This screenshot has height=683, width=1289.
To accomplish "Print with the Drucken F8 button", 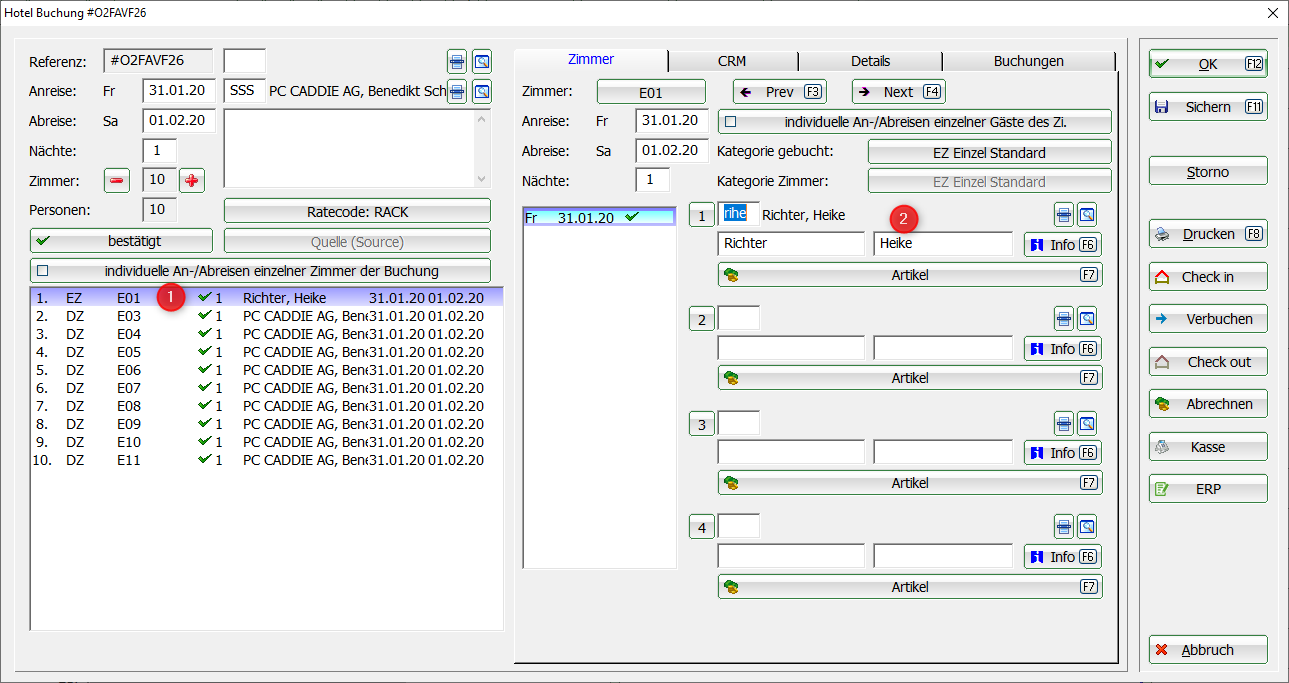I will [x=1208, y=234].
